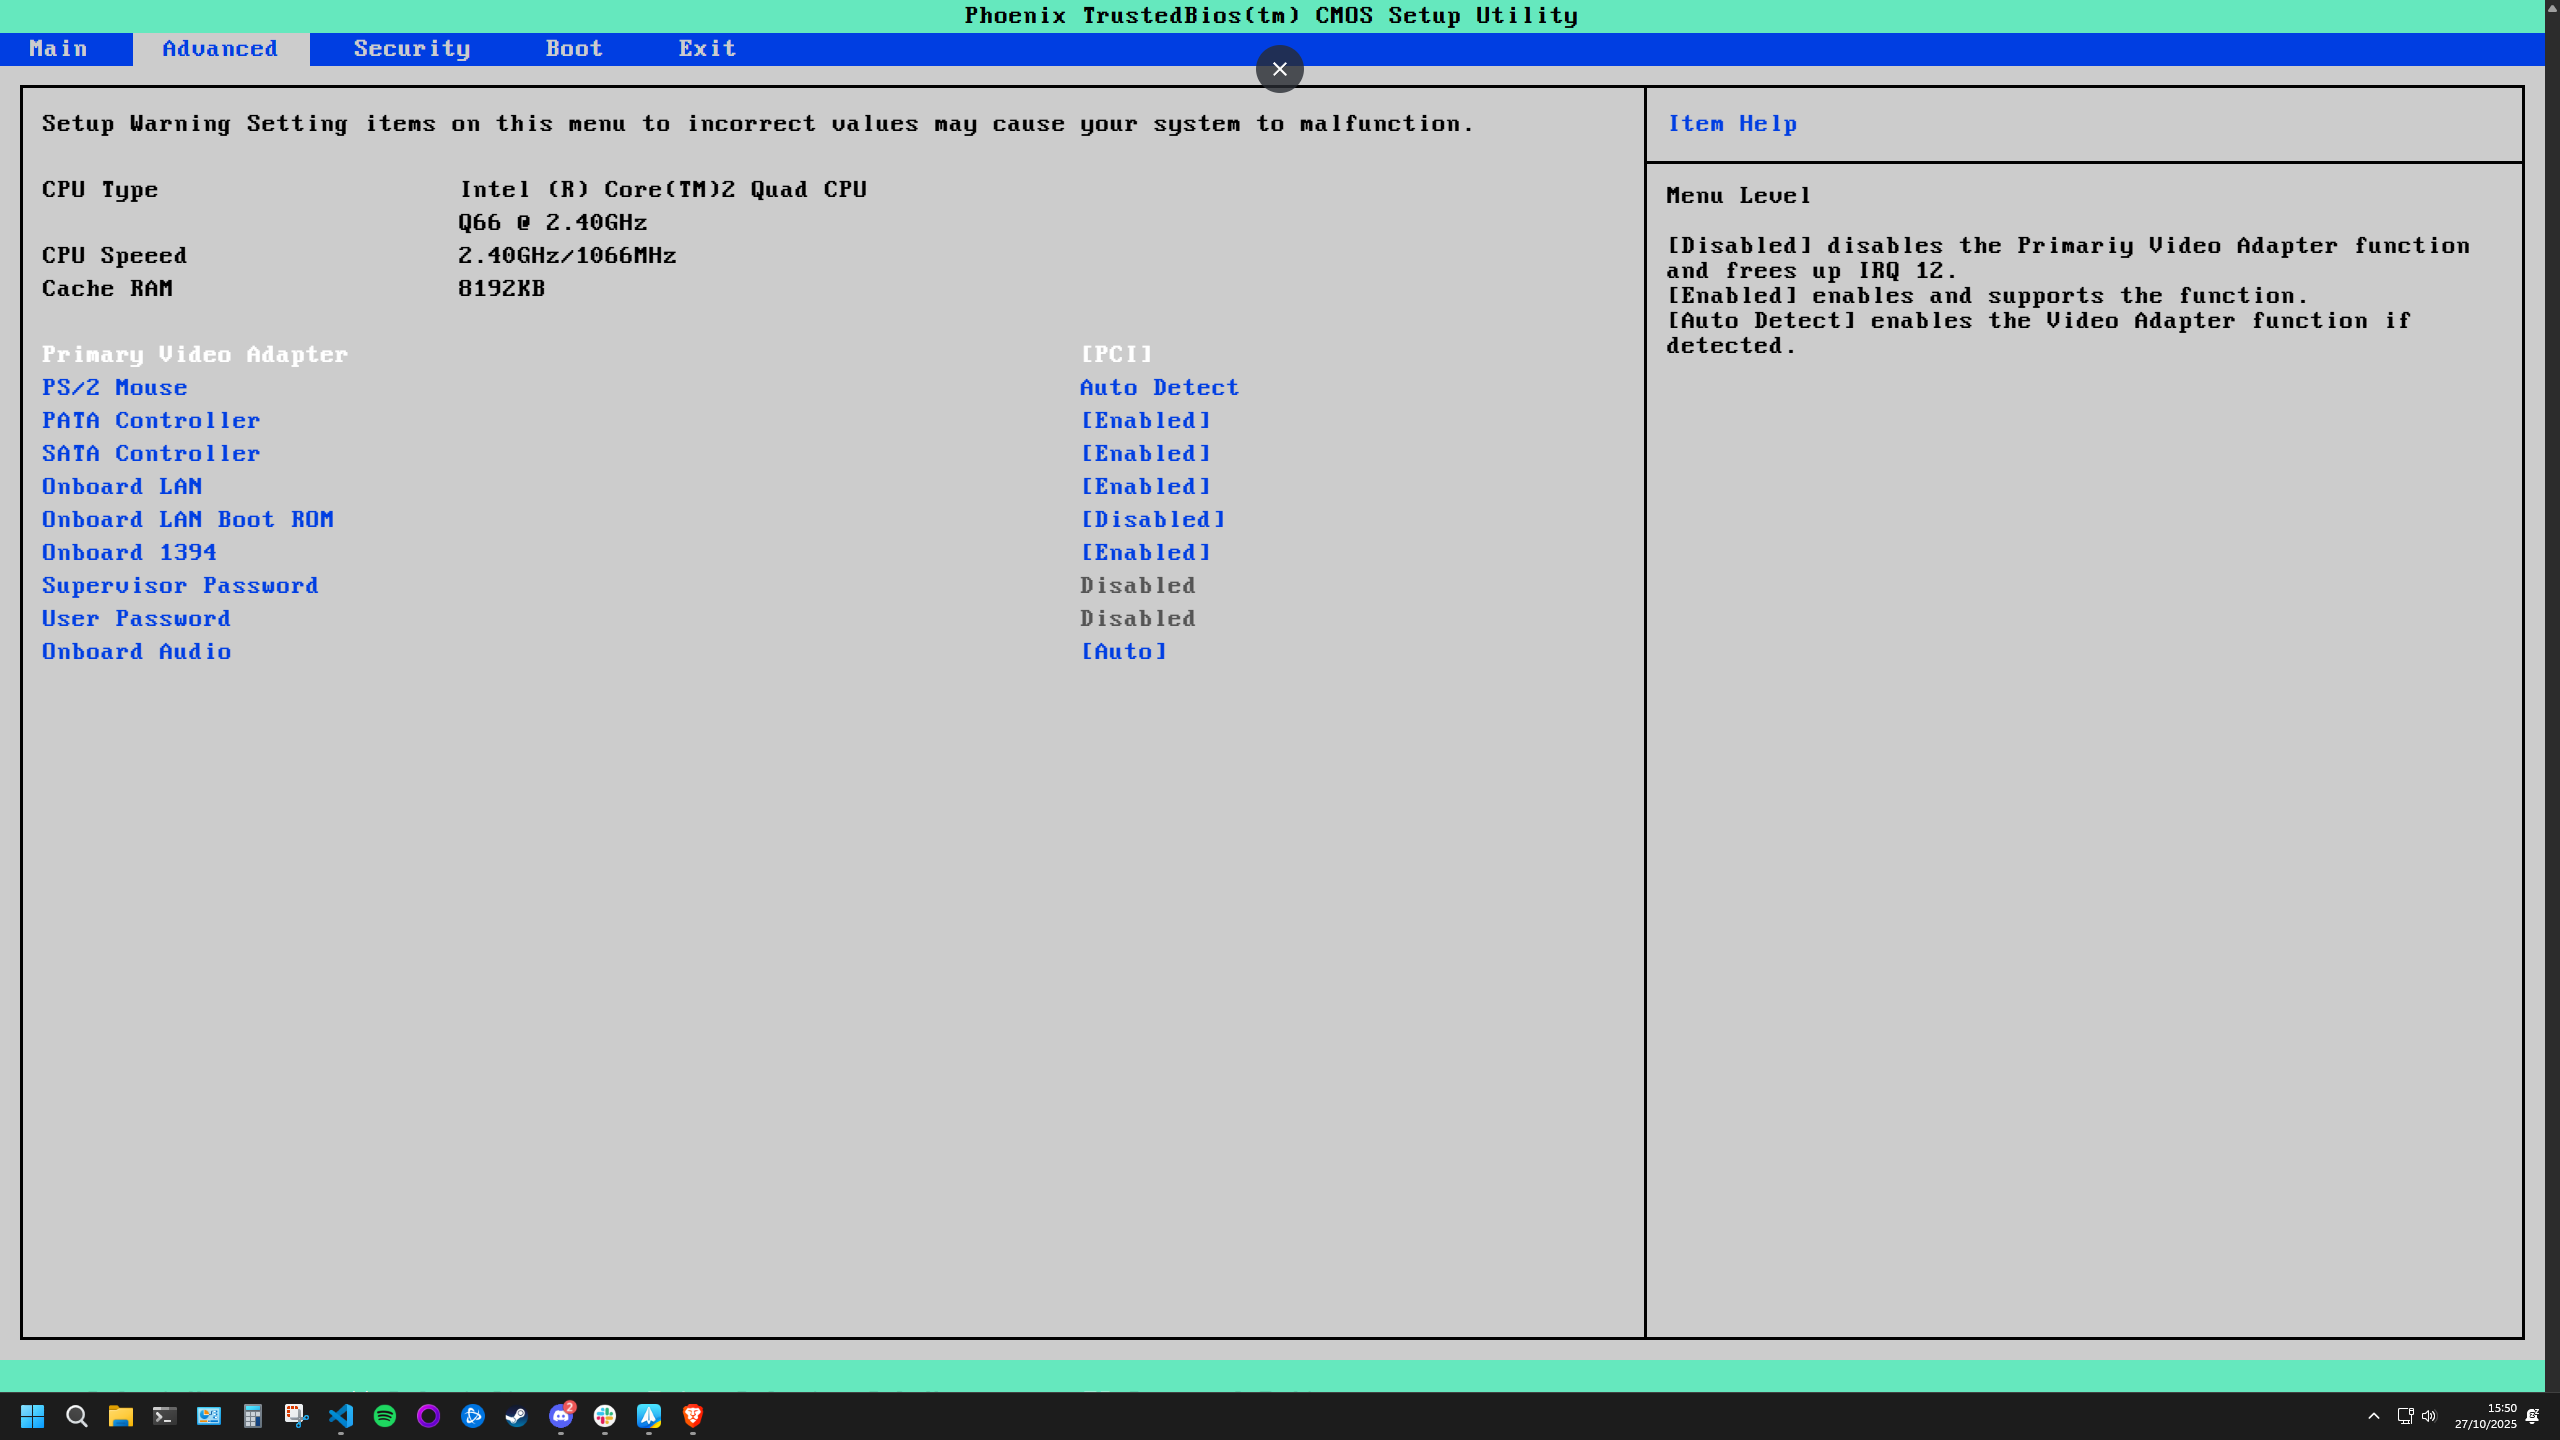Expand hidden system tray icons chevron
This screenshot has width=2560, height=1440.
(2373, 1416)
